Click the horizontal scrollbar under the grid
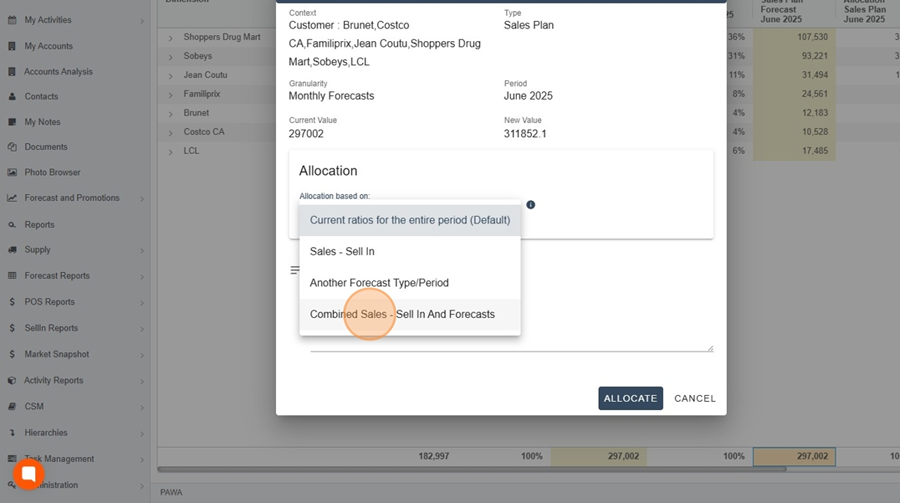This screenshot has height=503, width=900. [x=472, y=469]
